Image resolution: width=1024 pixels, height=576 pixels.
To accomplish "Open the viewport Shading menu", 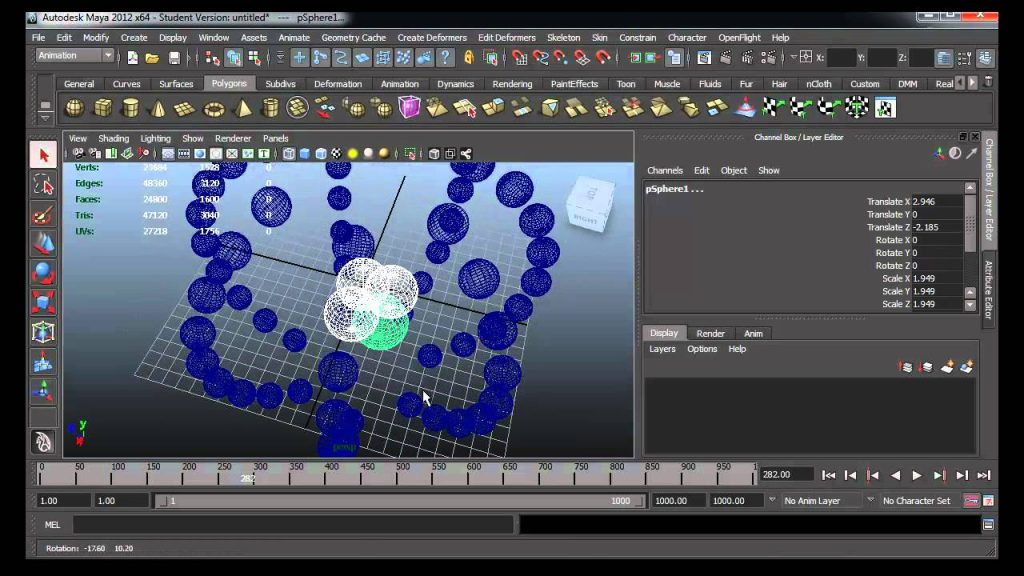I will pyautogui.click(x=114, y=138).
